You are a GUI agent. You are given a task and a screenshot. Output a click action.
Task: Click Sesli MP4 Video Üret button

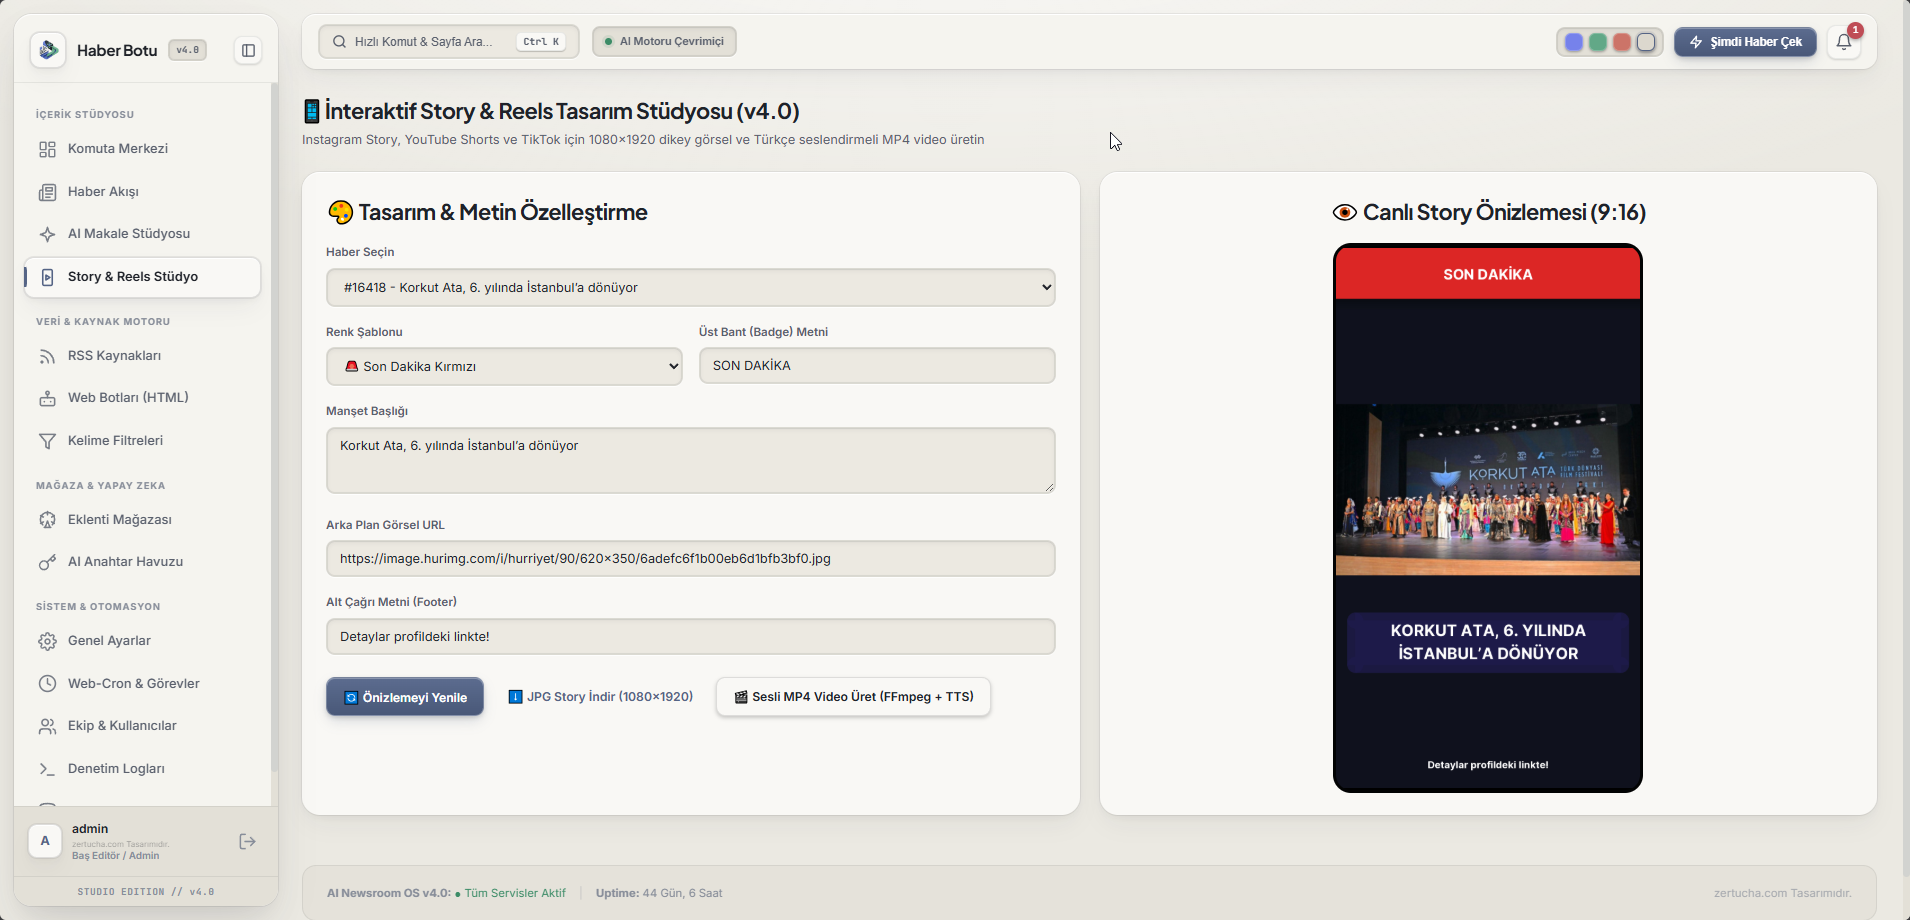[853, 697]
